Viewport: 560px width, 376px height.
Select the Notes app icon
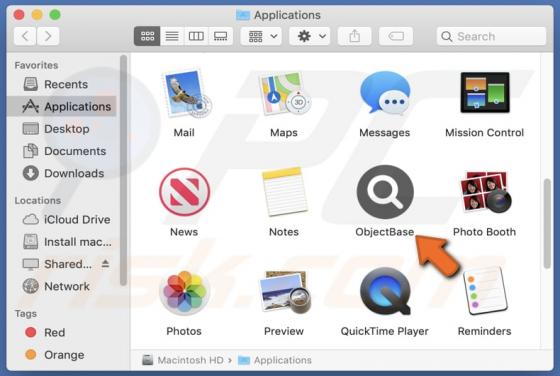tap(284, 192)
